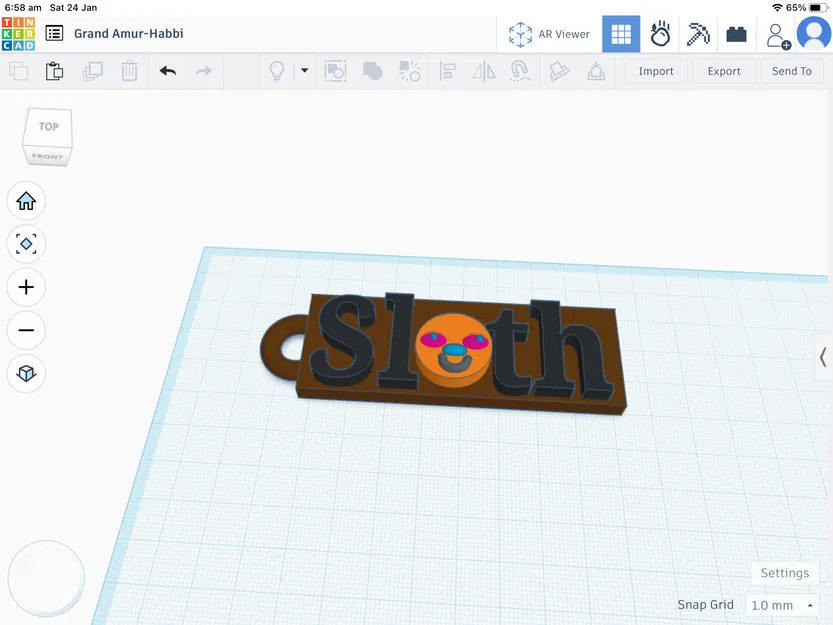Switch to the 3D design grid view
The width and height of the screenshot is (833, 625).
point(621,34)
